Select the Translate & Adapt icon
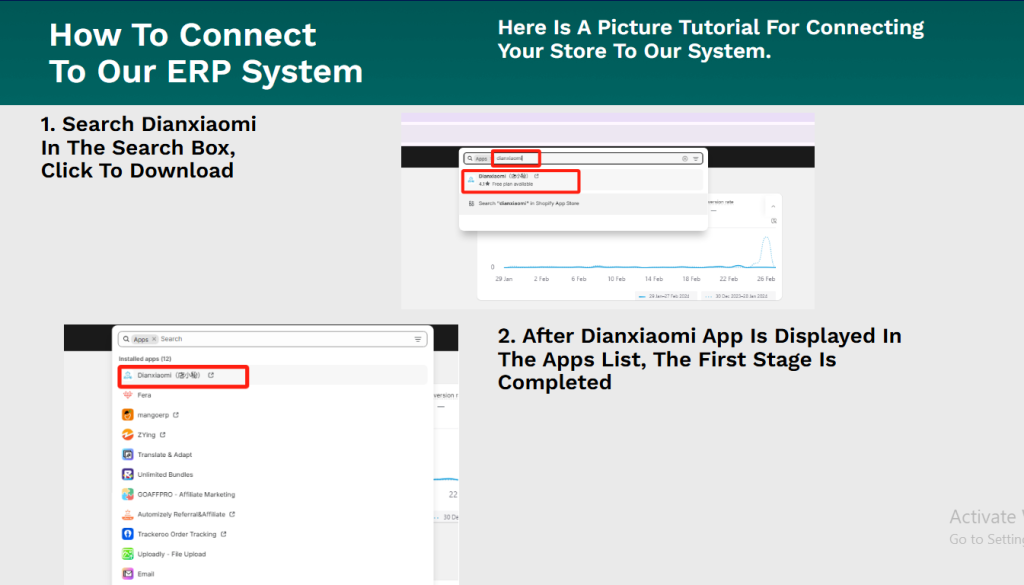1024x585 pixels. pos(127,454)
